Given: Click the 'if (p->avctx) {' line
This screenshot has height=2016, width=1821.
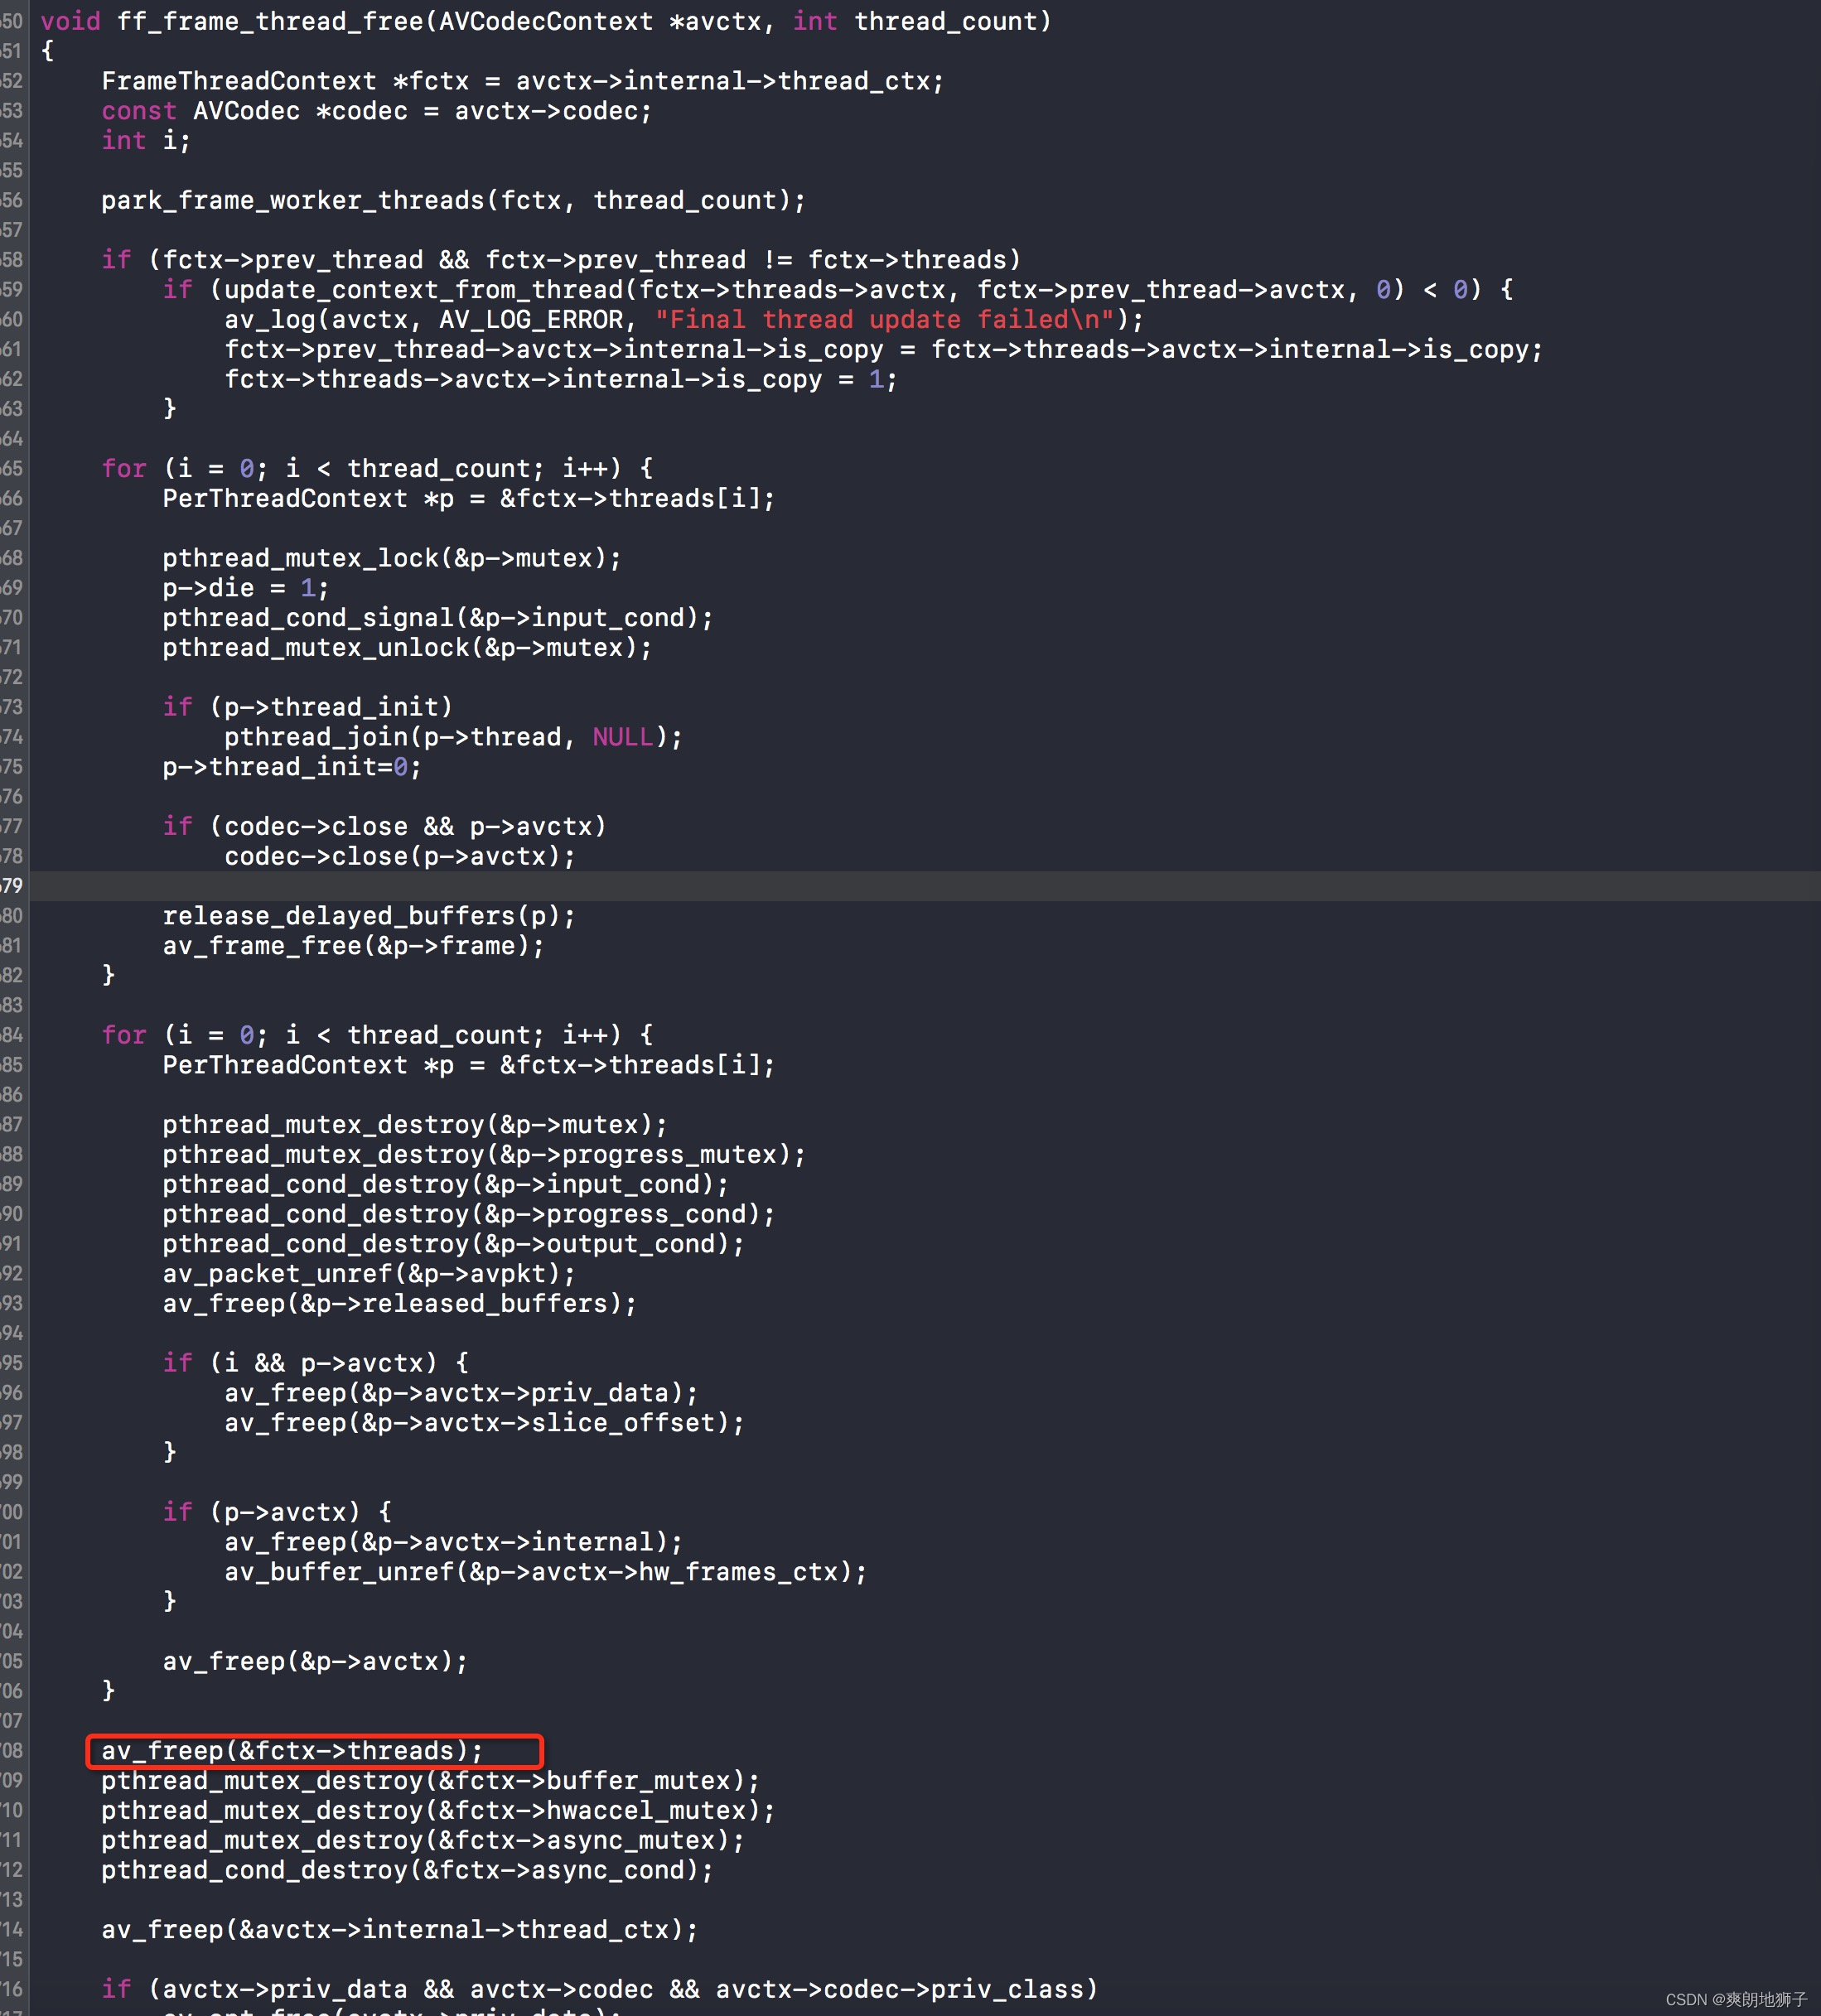Looking at the screenshot, I should [277, 1512].
